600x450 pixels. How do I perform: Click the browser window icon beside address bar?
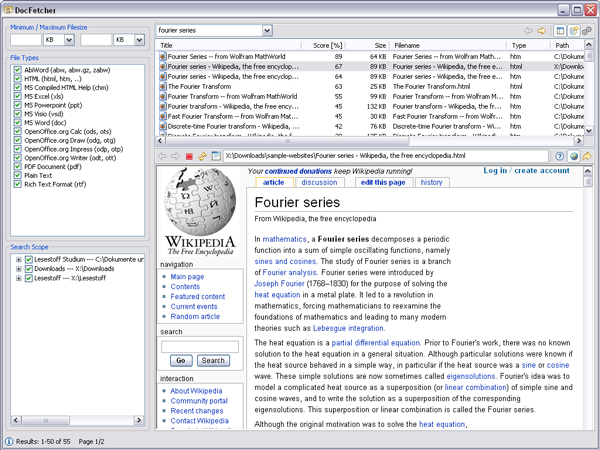click(x=216, y=156)
